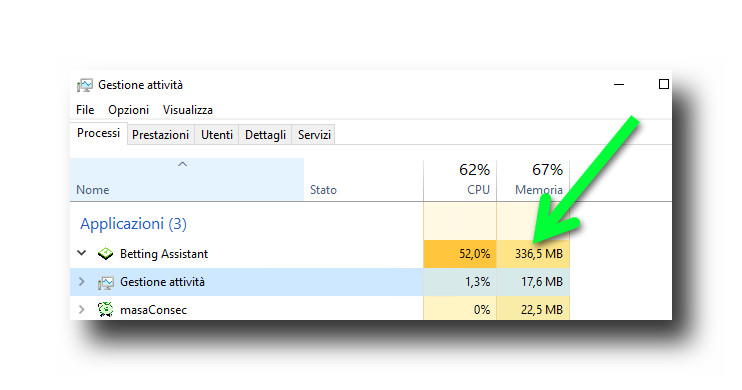
Task: Click the Betting Assistant green diamond icon
Action: coord(106,254)
